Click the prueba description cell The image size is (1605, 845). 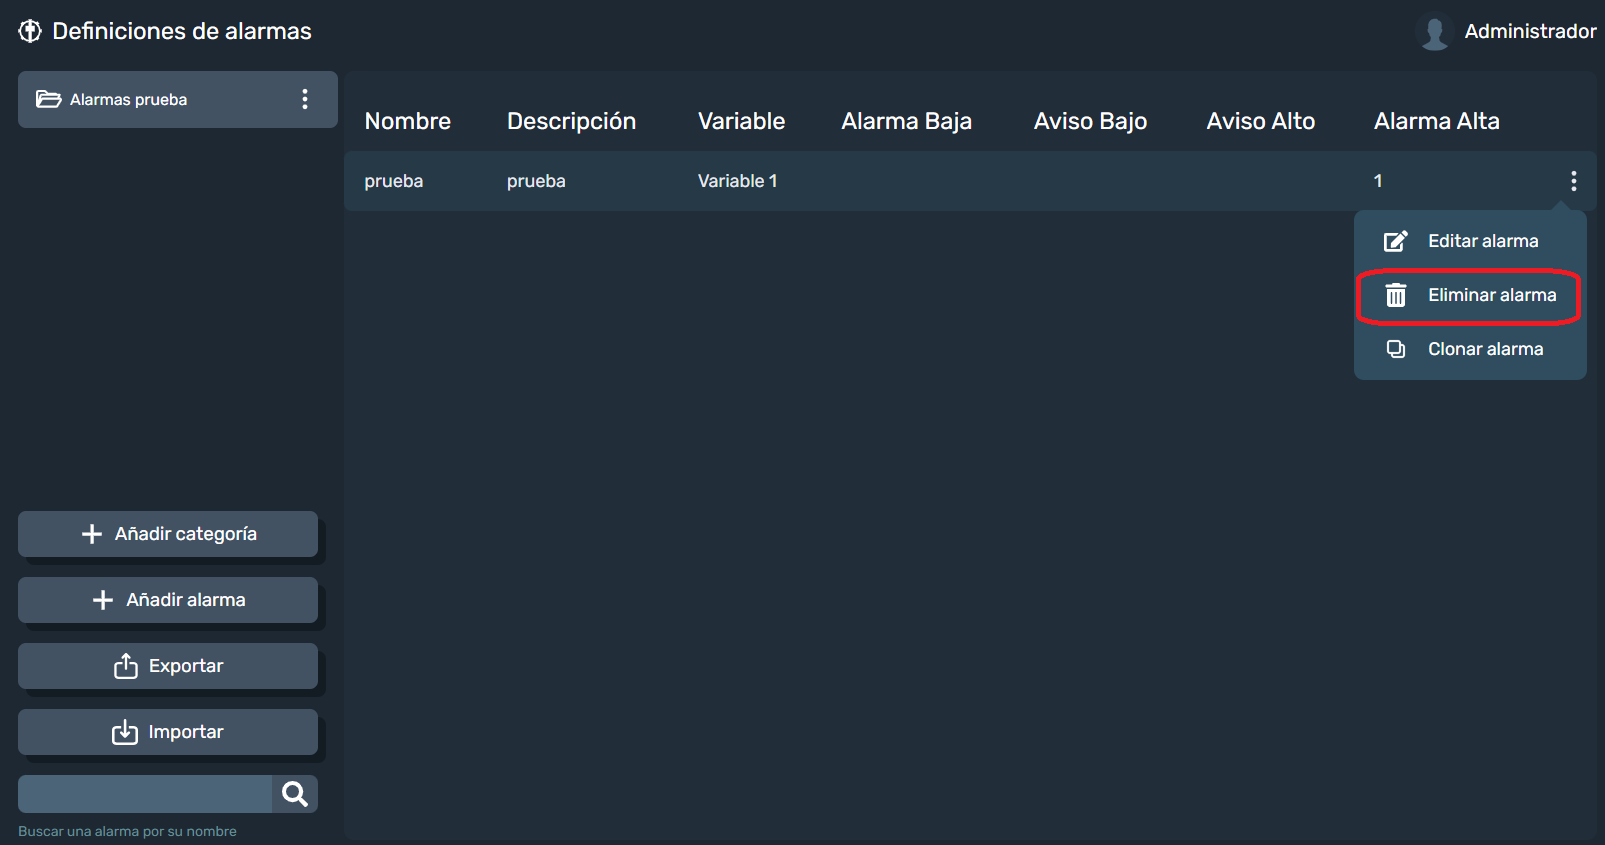point(536,181)
